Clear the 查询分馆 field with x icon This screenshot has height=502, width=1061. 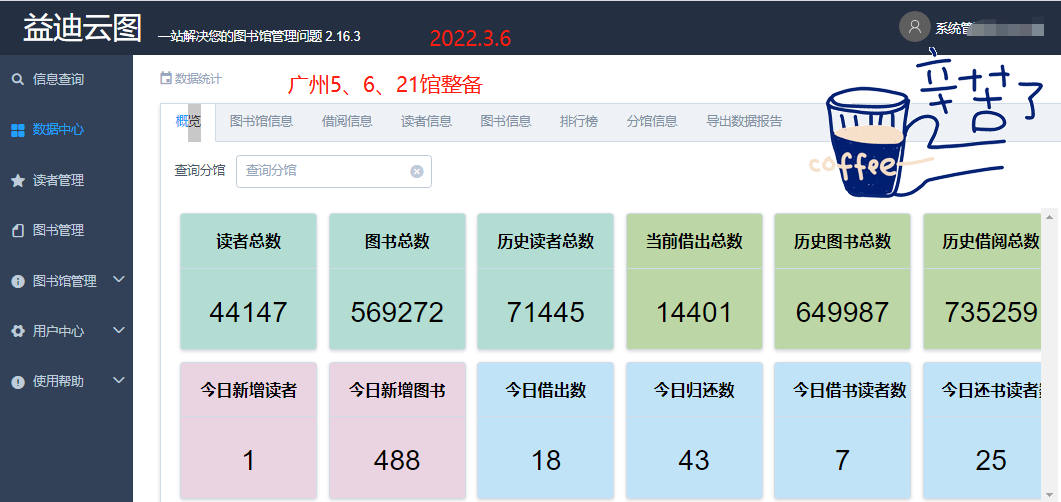417,171
